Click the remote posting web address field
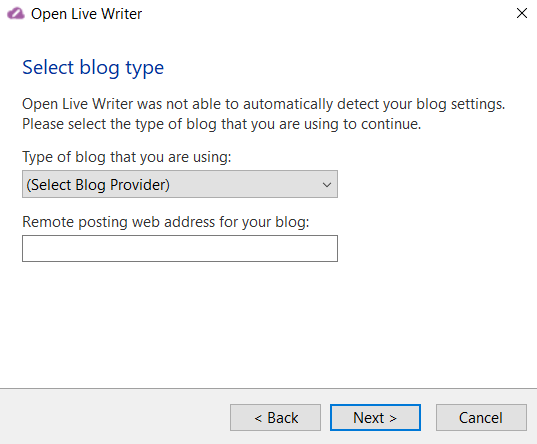The height and width of the screenshot is (444, 537). click(x=180, y=248)
